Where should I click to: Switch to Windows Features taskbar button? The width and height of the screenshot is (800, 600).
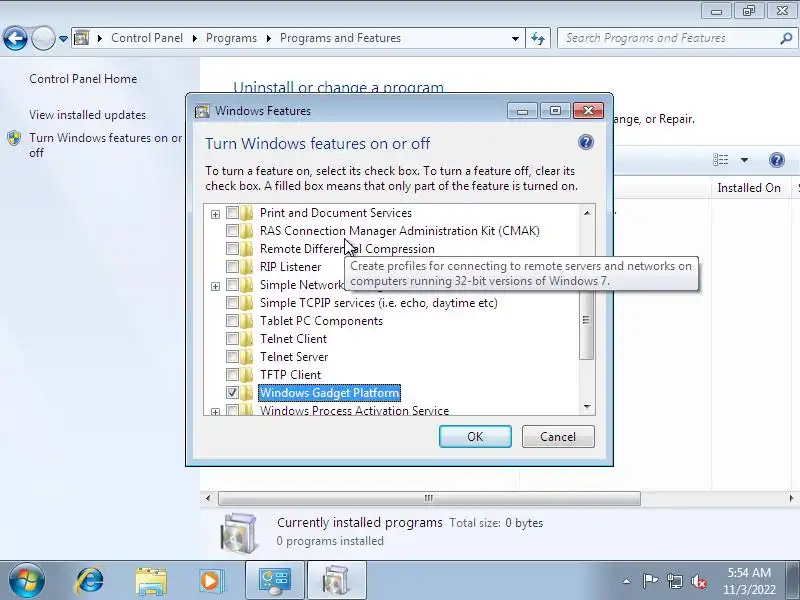(x=336, y=581)
